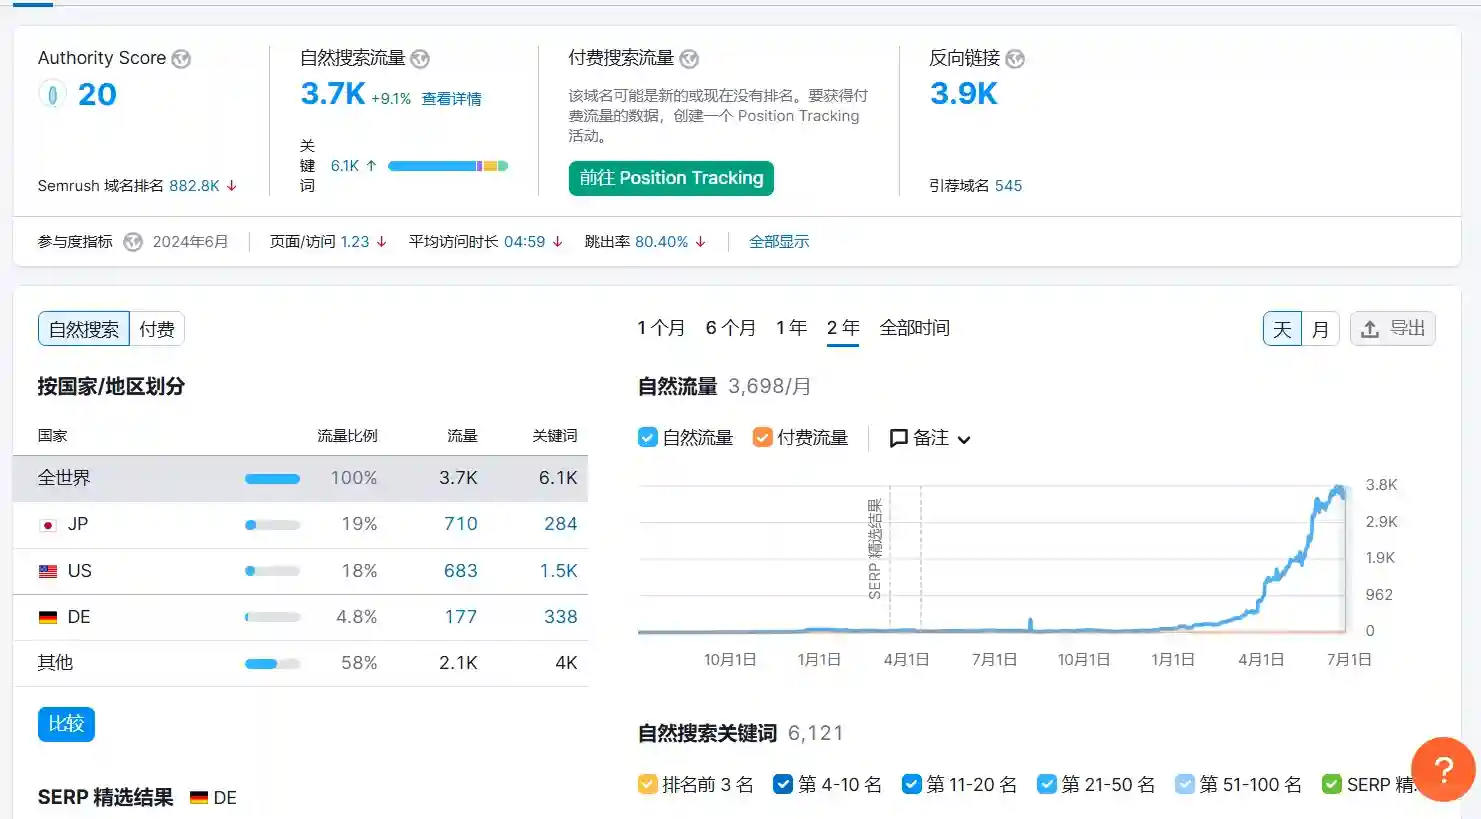The height and width of the screenshot is (819, 1481).
Task: Click the 前往 Position Tracking button
Action: tap(670, 178)
